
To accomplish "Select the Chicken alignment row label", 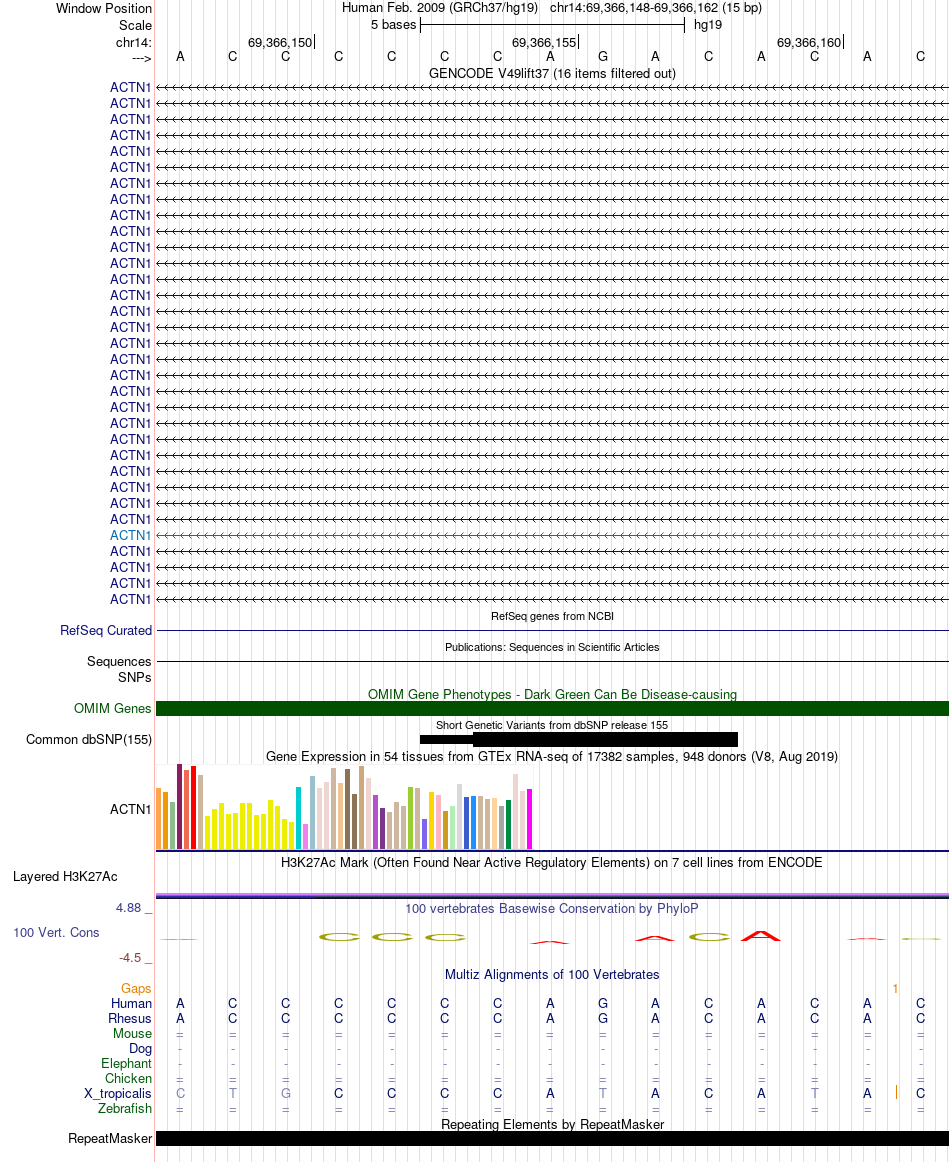I will pos(128,1078).
